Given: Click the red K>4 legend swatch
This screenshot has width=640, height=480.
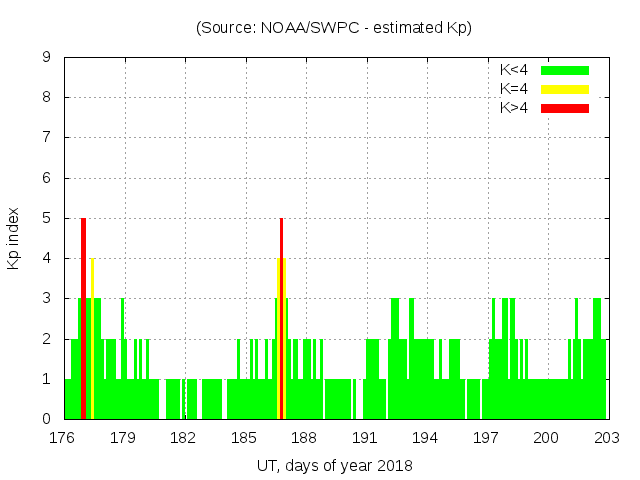Looking at the screenshot, I should coord(565,108).
